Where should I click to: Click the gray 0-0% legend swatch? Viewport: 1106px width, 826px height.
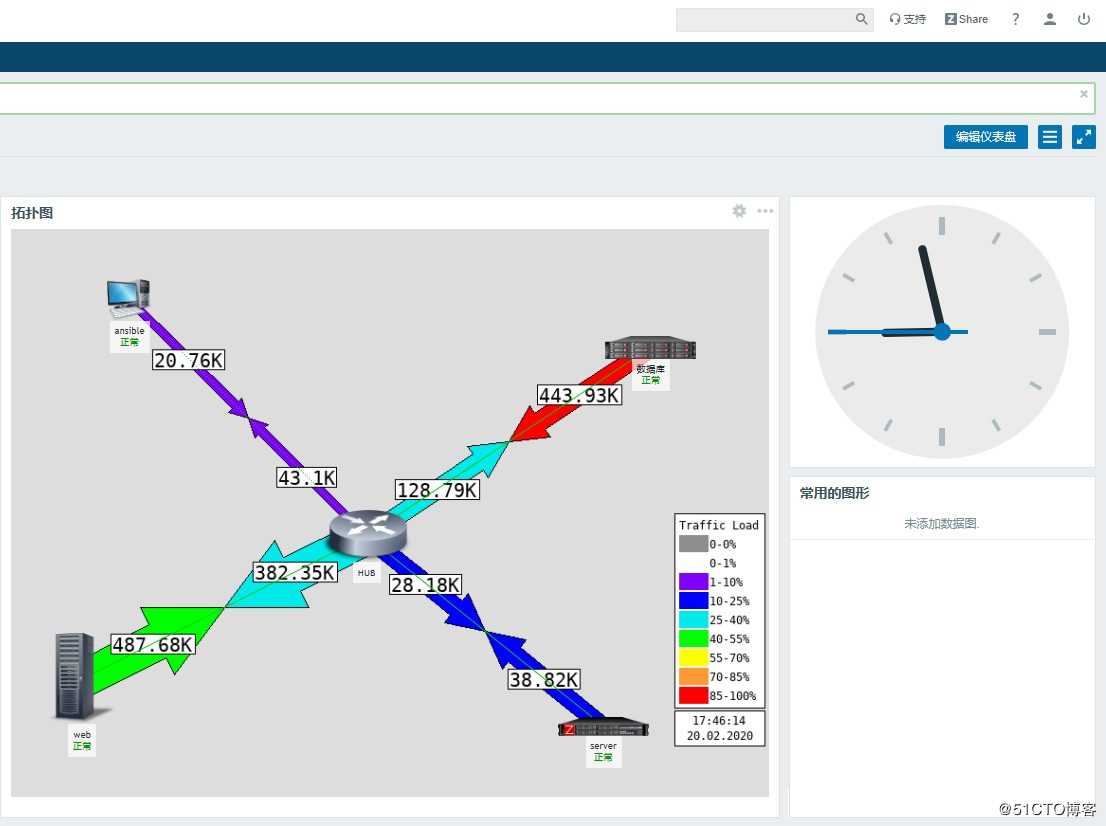point(693,544)
